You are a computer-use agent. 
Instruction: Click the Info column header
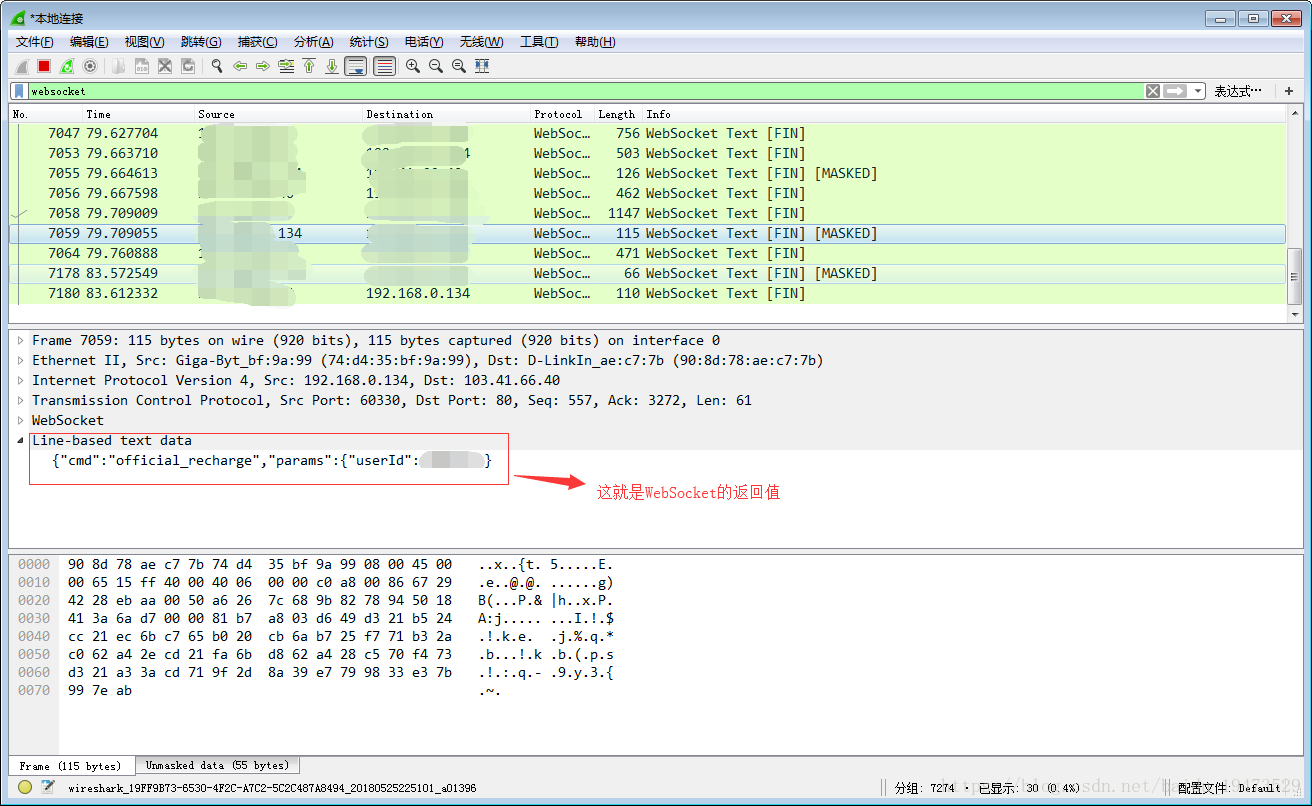pyautogui.click(x=964, y=114)
